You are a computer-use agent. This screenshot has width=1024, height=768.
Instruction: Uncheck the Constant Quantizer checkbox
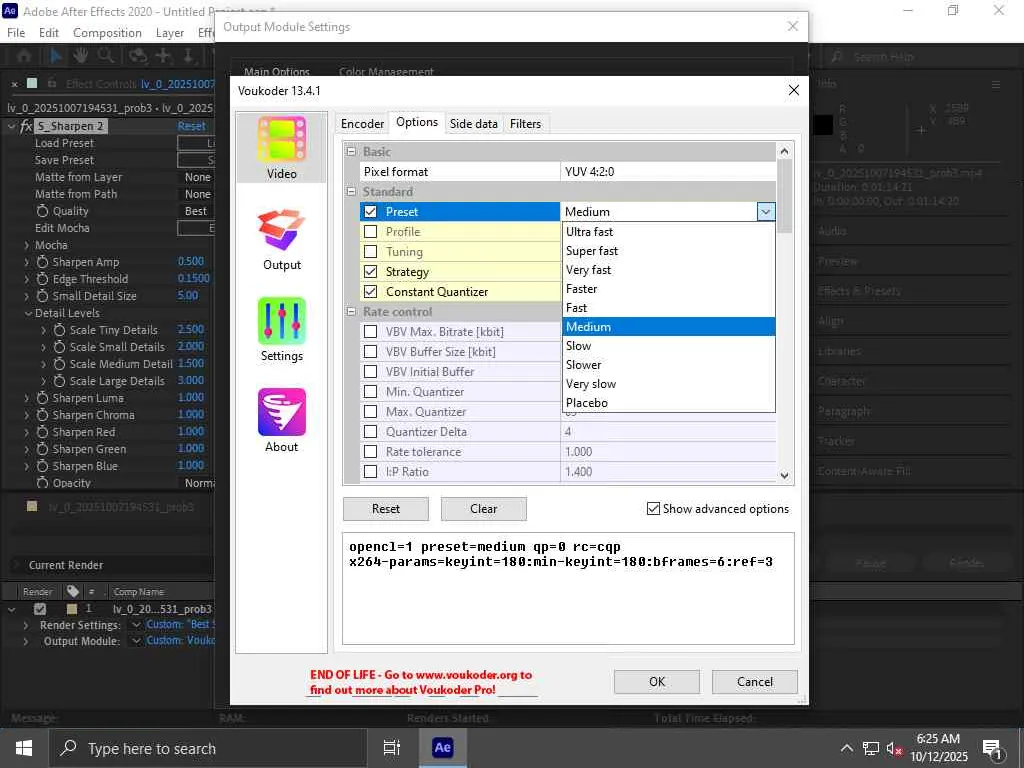tap(370, 291)
